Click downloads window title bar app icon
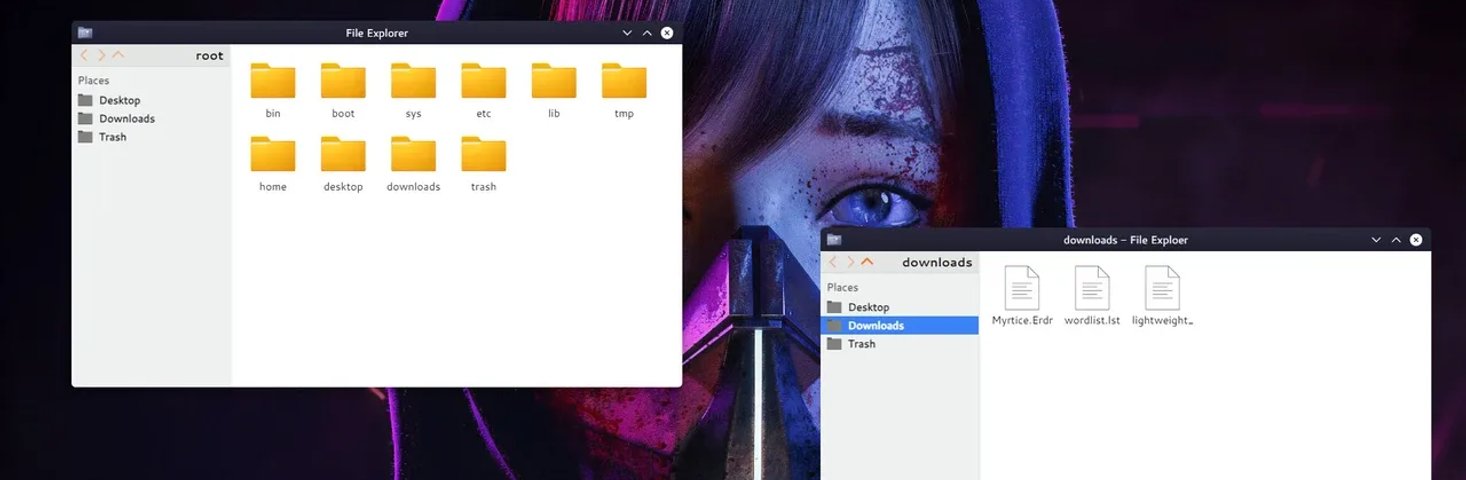The width and height of the screenshot is (1466, 480). pos(834,240)
